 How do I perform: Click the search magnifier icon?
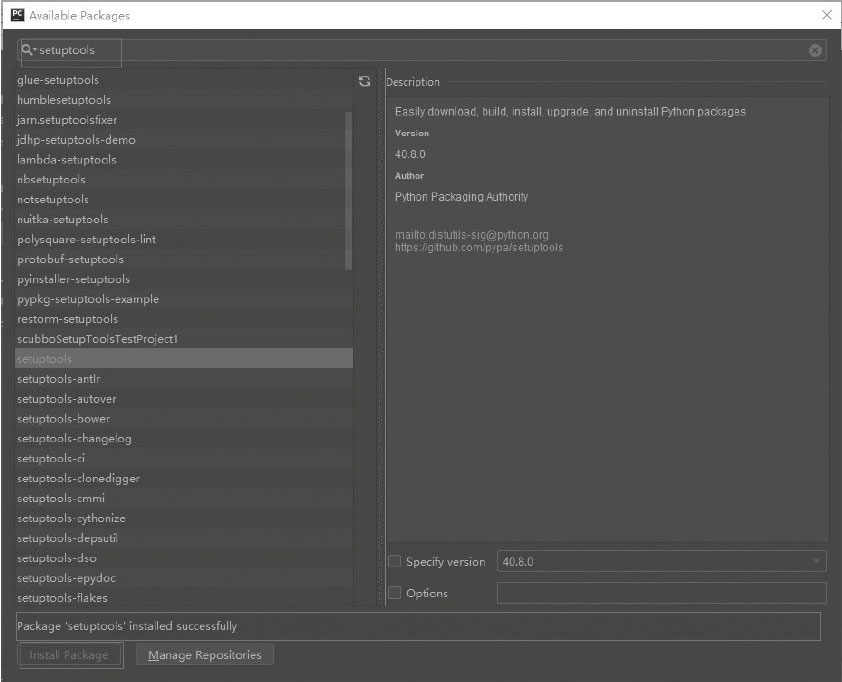click(x=28, y=50)
